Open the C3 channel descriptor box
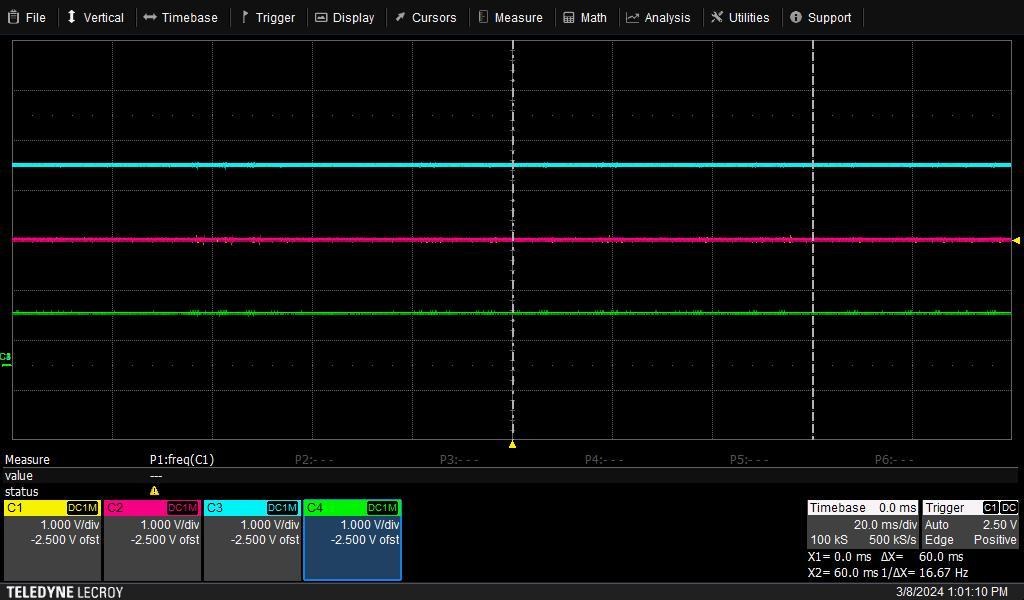 click(x=252, y=539)
